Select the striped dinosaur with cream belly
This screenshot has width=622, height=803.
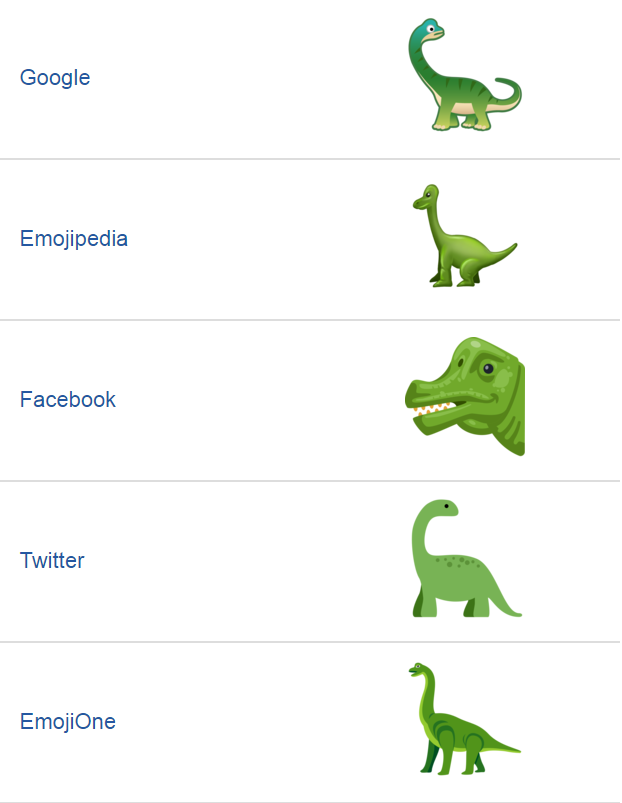[x=463, y=76]
